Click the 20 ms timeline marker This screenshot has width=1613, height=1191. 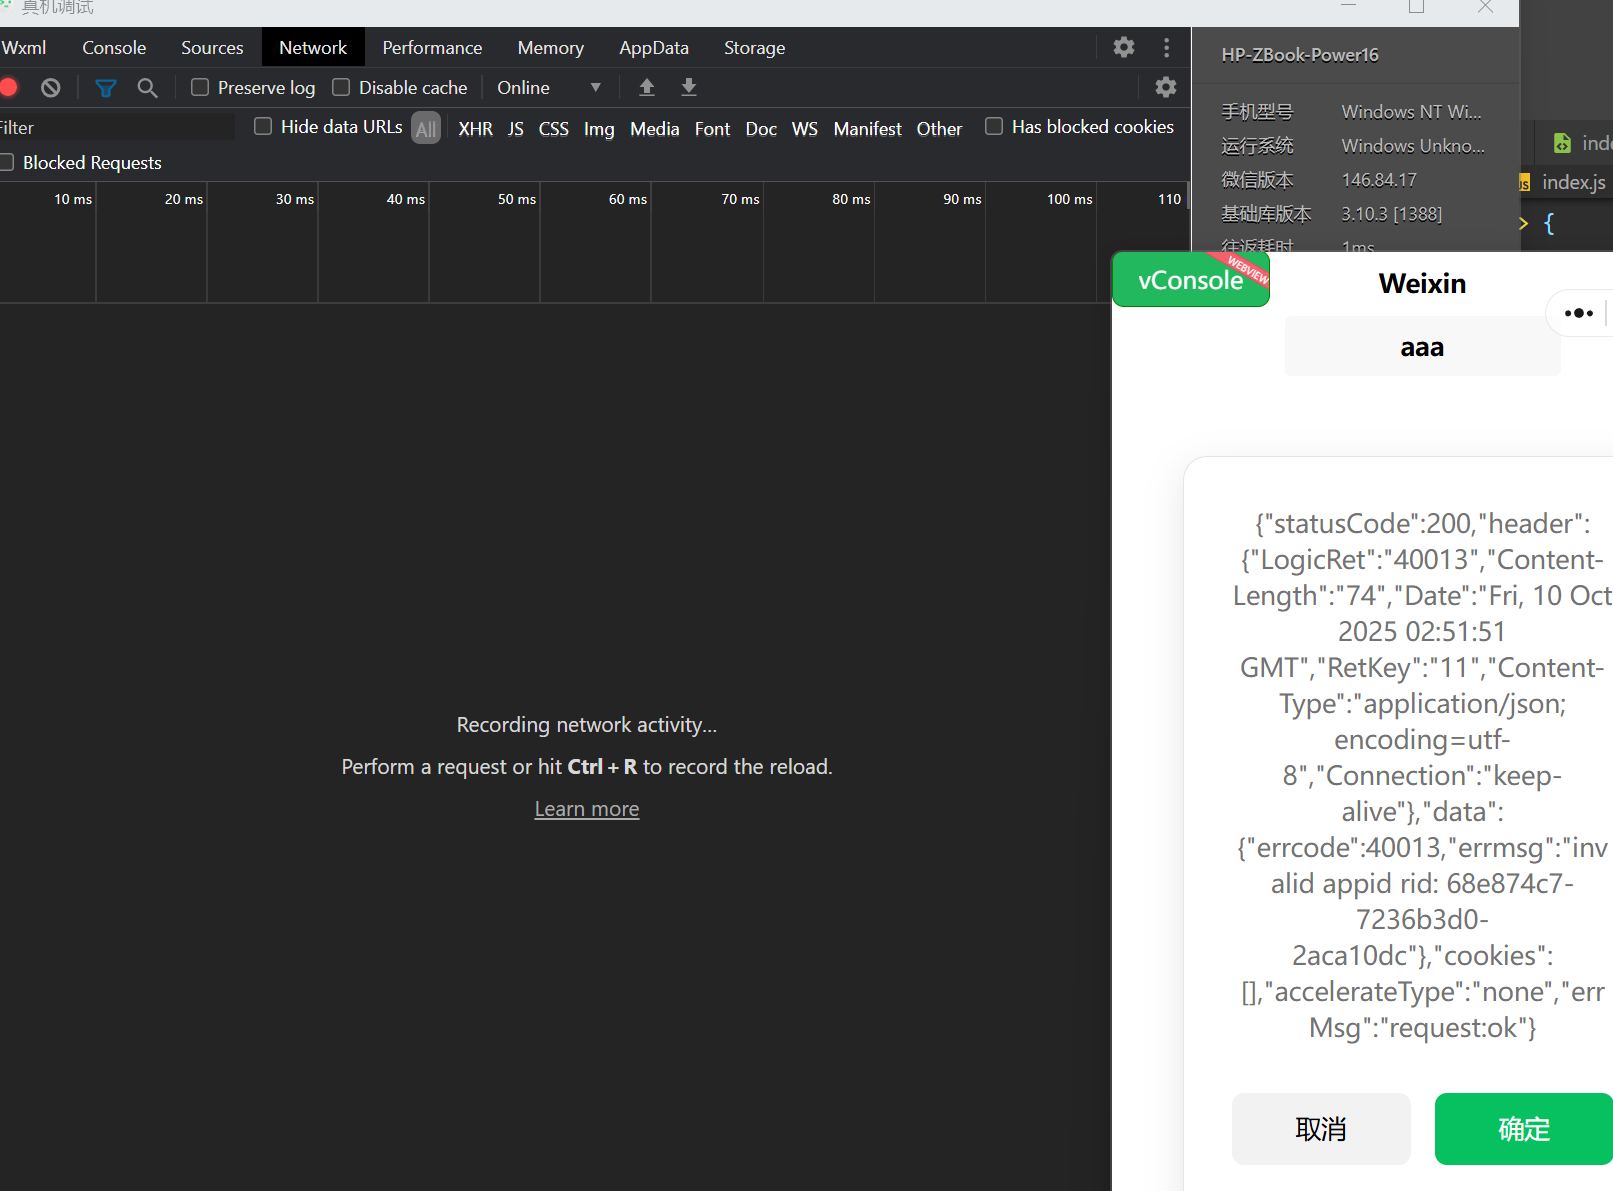pos(184,199)
